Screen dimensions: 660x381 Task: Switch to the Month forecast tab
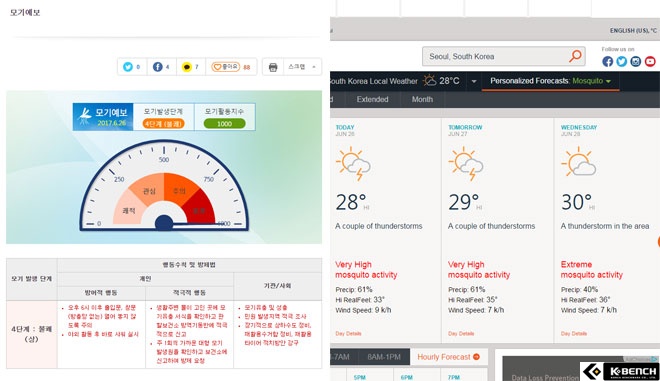pos(422,99)
